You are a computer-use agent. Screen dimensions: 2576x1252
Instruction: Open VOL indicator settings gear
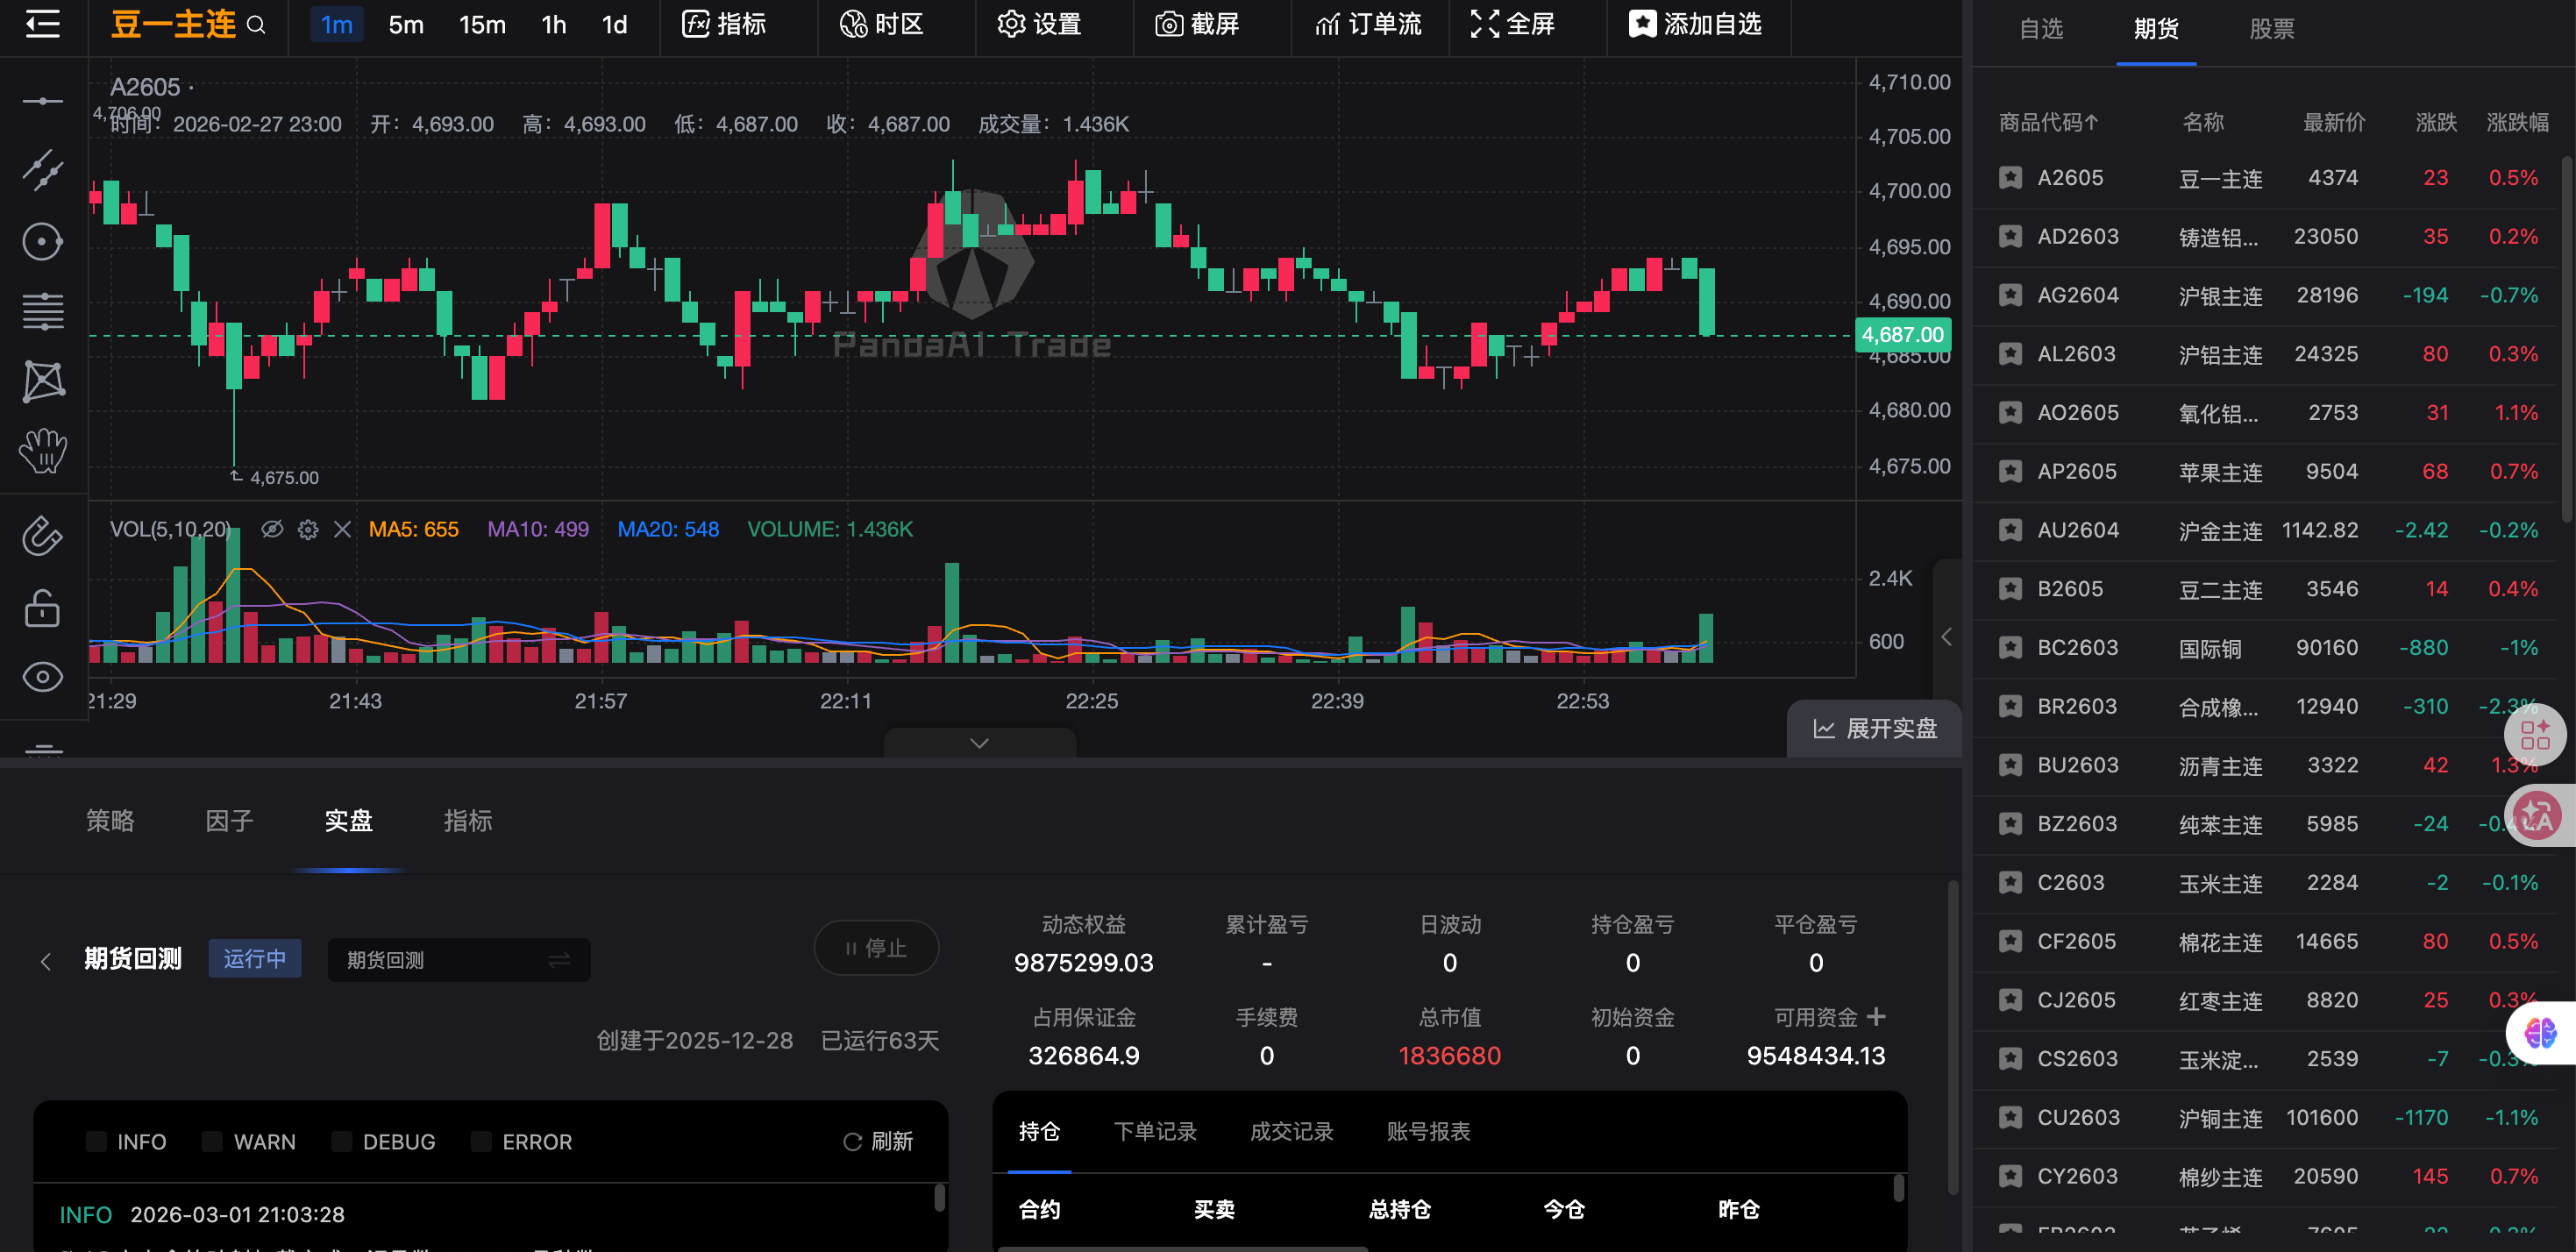(308, 529)
